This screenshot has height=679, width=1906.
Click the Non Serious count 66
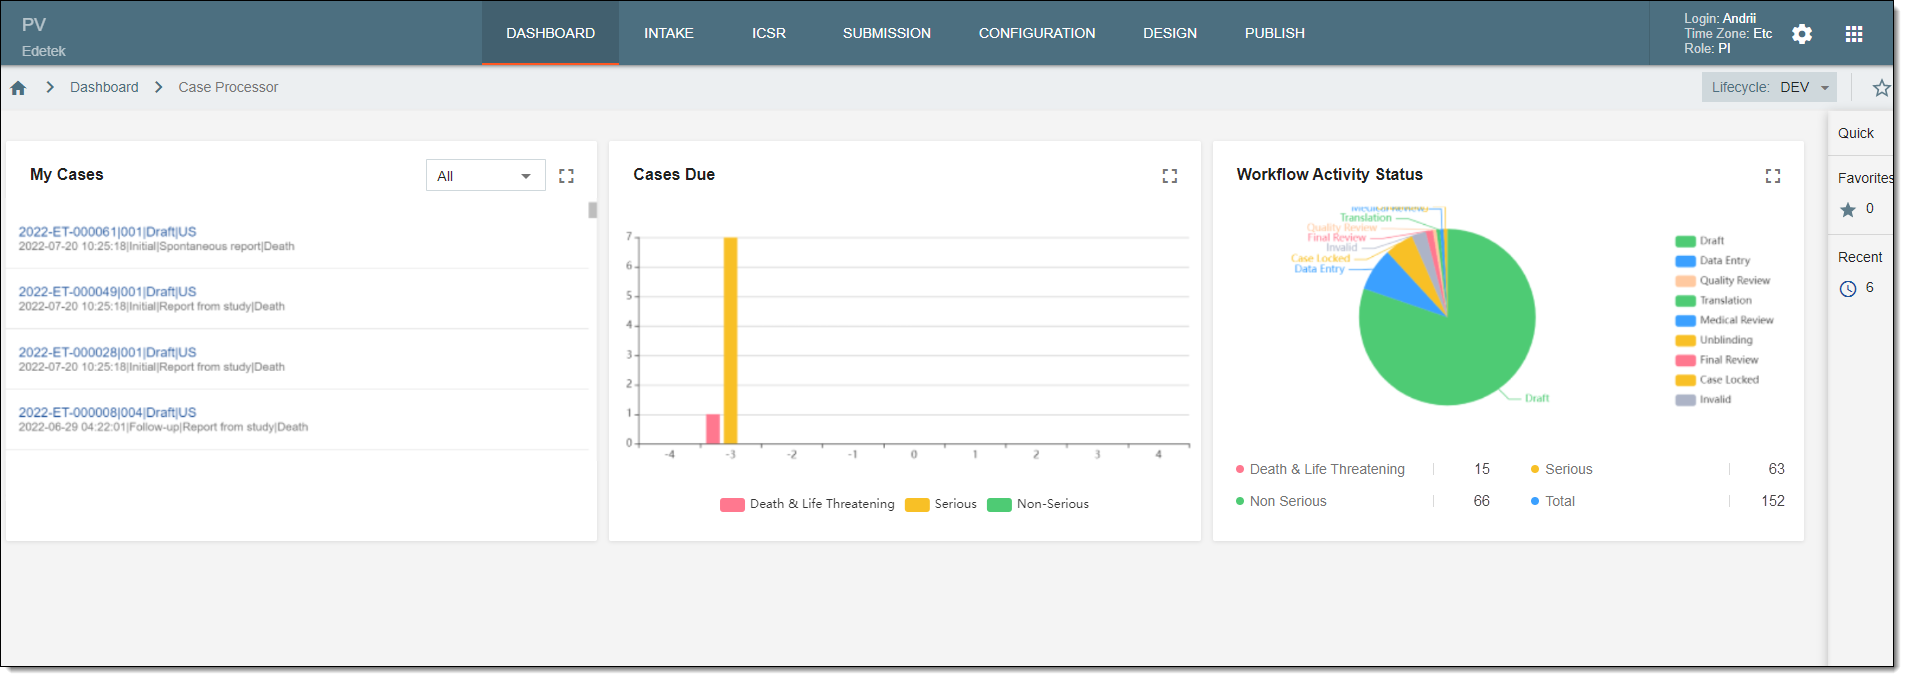(x=1481, y=501)
